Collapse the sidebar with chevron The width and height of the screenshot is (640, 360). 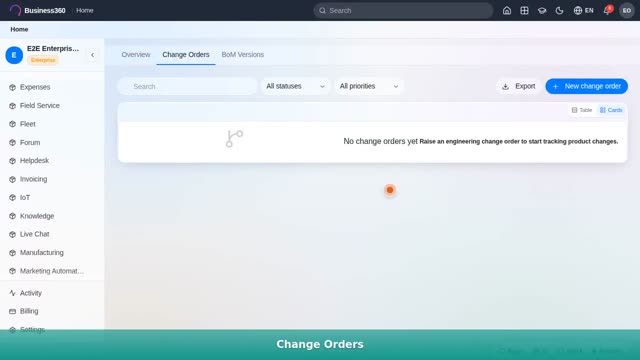tap(93, 55)
